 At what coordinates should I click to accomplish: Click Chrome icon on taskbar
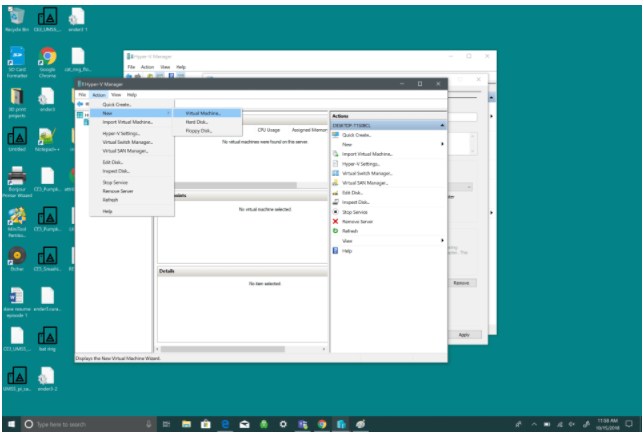coord(322,424)
